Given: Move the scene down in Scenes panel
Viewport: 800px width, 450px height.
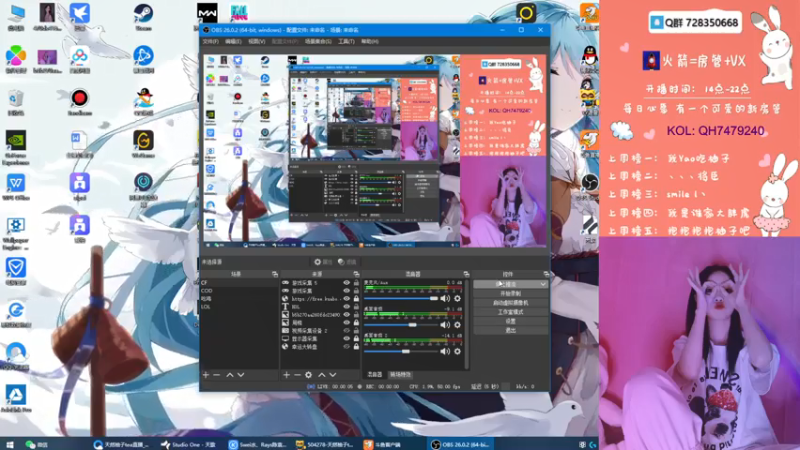Looking at the screenshot, I should click(241, 375).
